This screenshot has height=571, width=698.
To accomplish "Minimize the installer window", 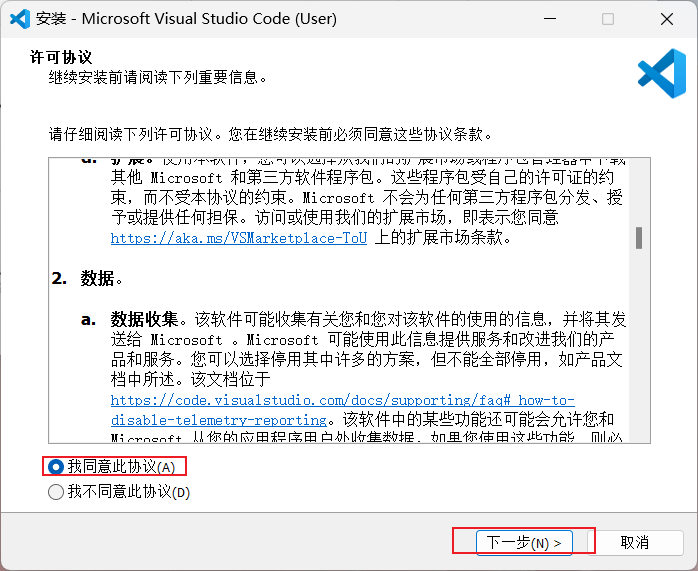I will 550,19.
